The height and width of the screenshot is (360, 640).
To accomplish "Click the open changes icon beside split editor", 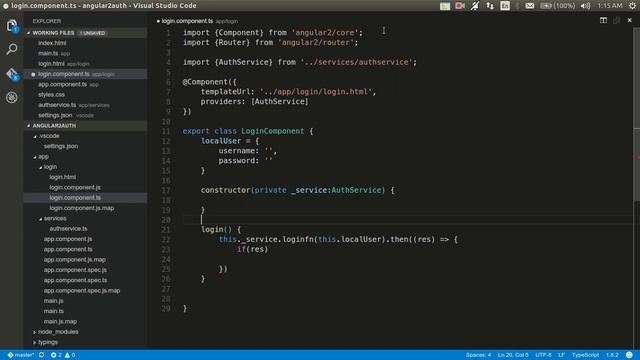I will 617,20.
